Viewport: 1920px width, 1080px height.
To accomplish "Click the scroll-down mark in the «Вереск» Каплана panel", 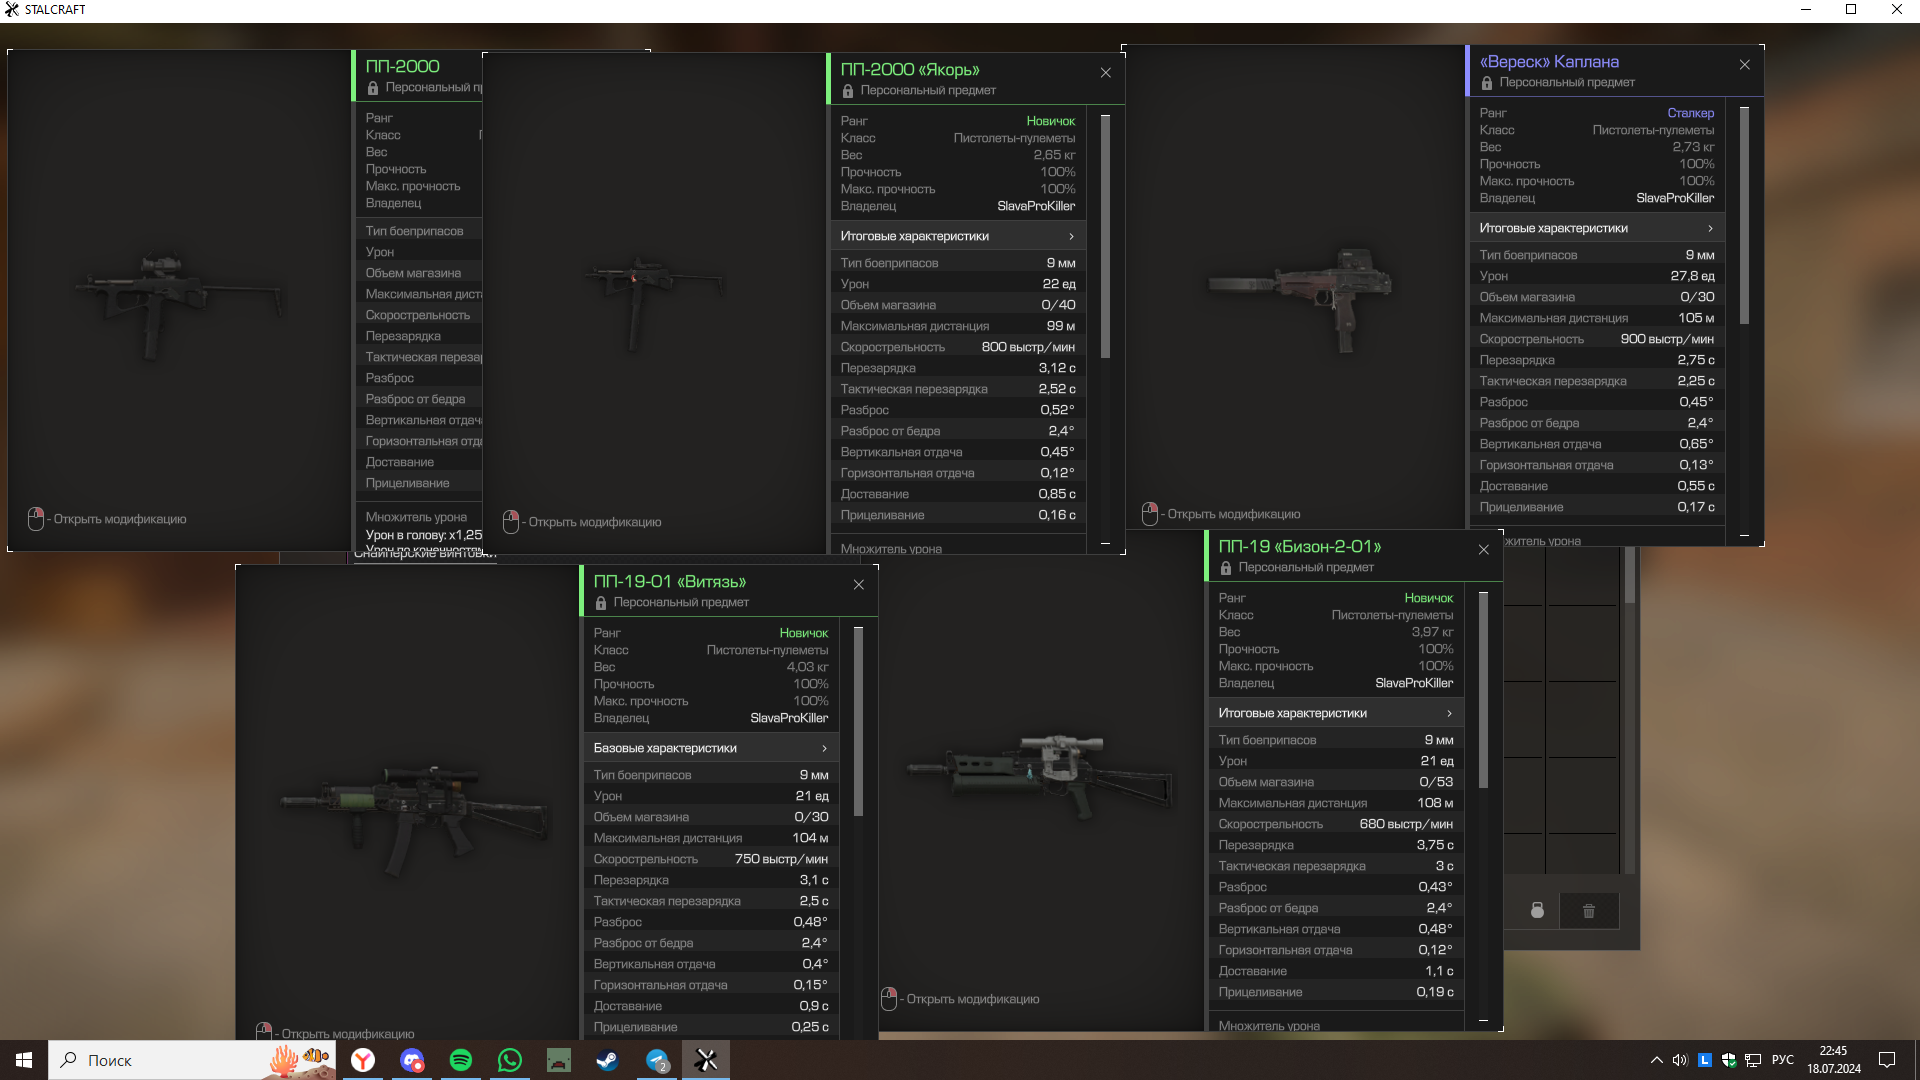I will 1744,535.
